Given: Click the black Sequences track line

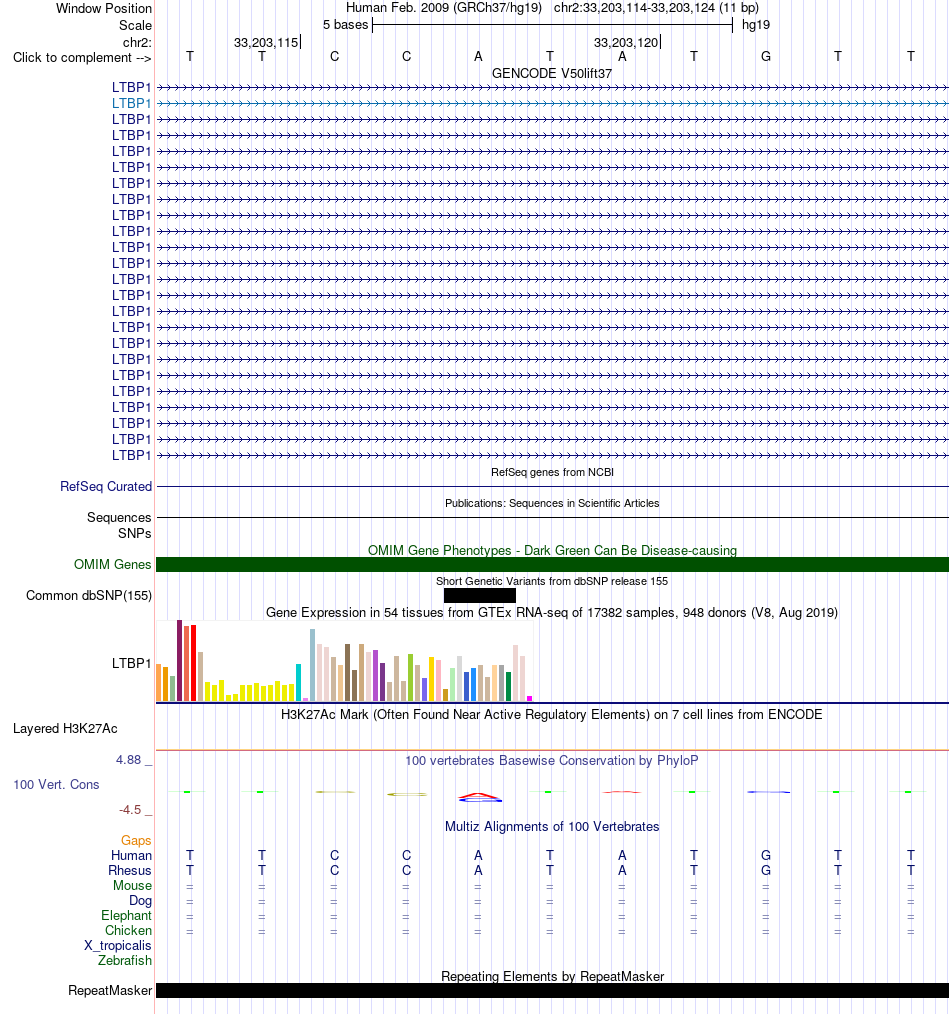Looking at the screenshot, I should [x=552, y=517].
